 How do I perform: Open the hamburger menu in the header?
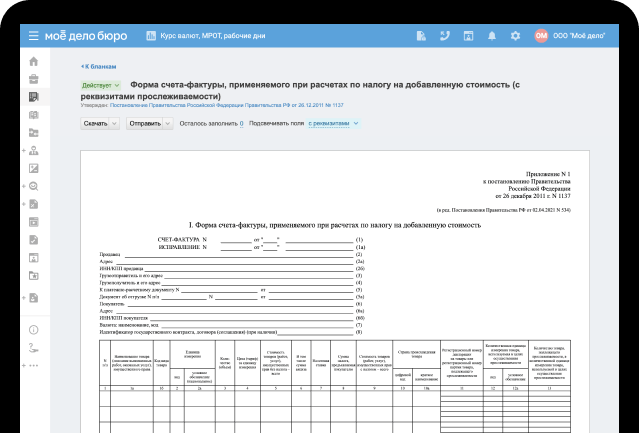(x=33, y=36)
